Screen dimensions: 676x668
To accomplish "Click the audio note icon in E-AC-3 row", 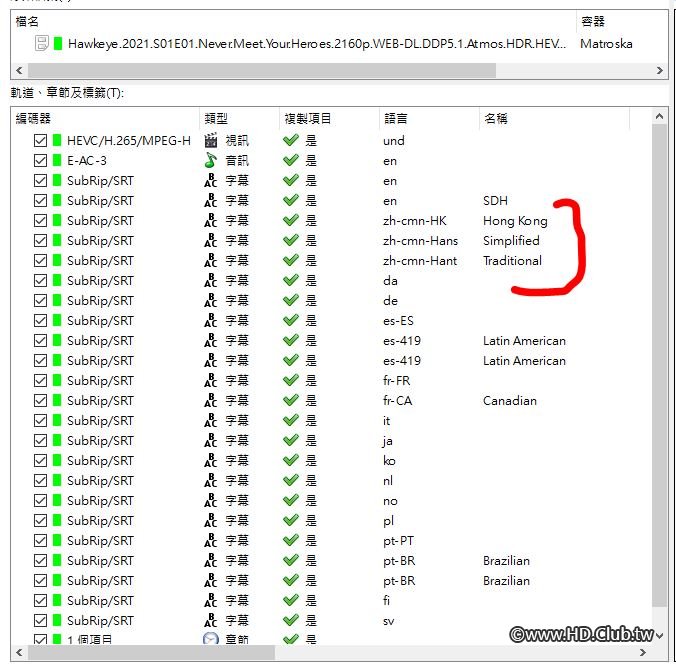I will pyautogui.click(x=210, y=160).
